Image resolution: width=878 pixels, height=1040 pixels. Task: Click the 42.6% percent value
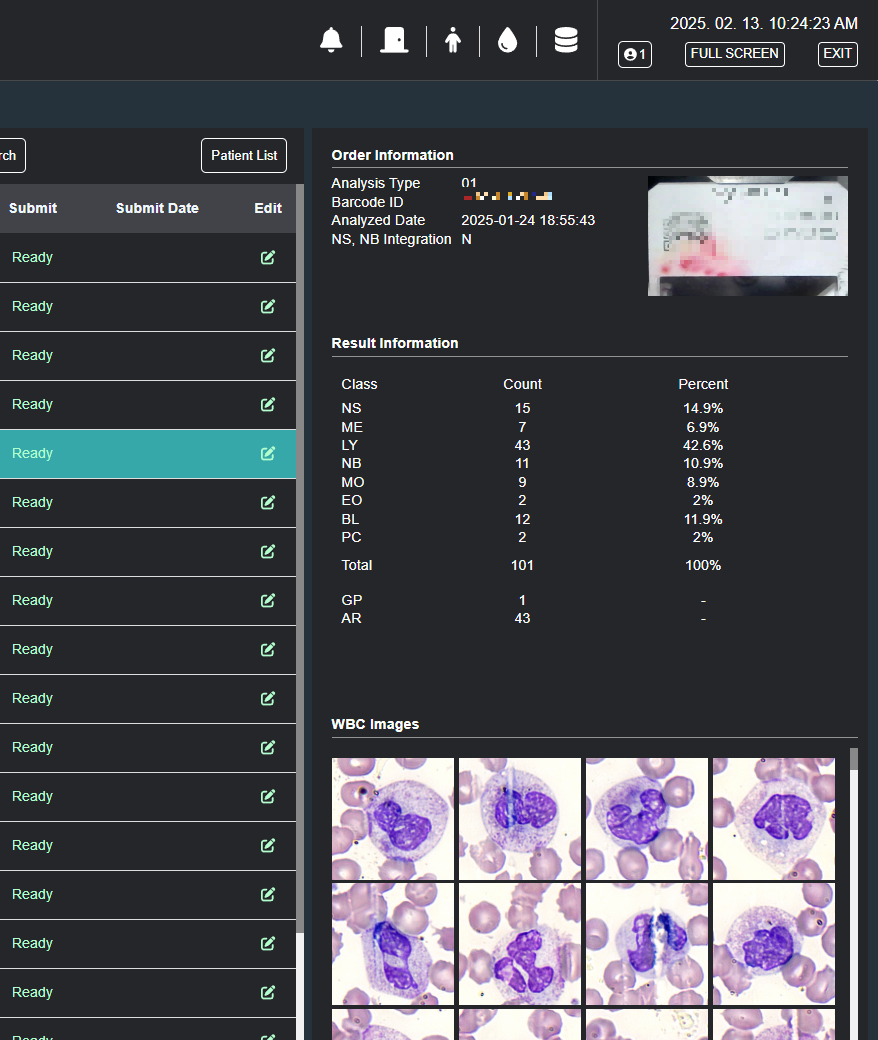click(703, 445)
